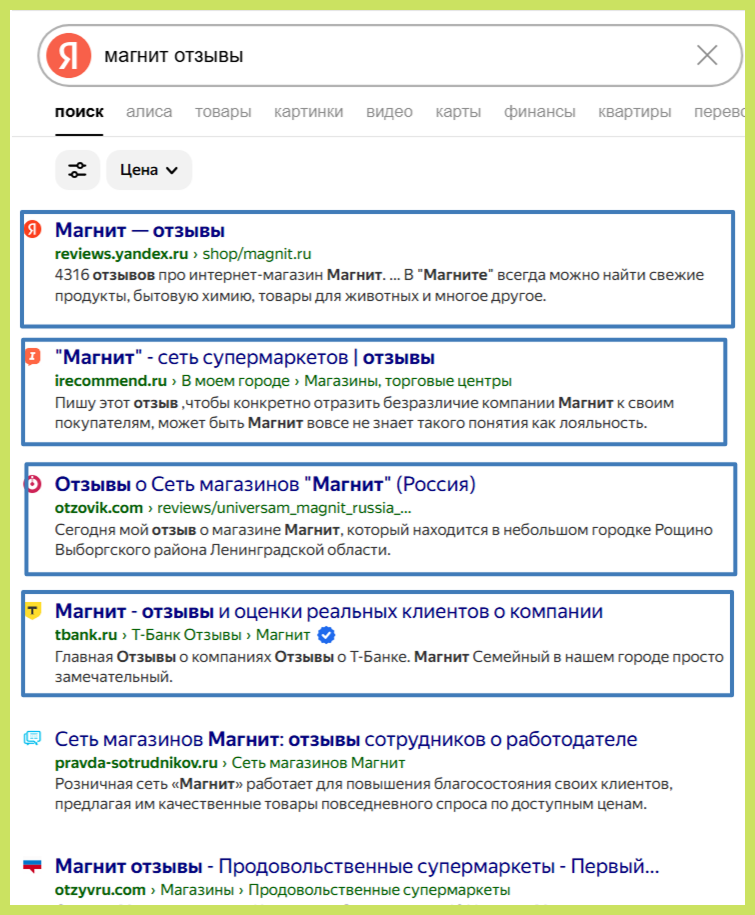The height and width of the screenshot is (915, 755).
Task: Click 'Т-Банк Отзывы' breadcrumb
Action: pyautogui.click(x=186, y=635)
